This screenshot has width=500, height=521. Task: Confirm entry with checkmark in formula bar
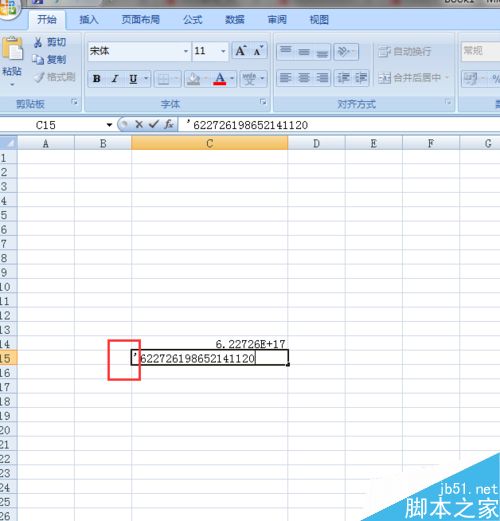tap(154, 125)
